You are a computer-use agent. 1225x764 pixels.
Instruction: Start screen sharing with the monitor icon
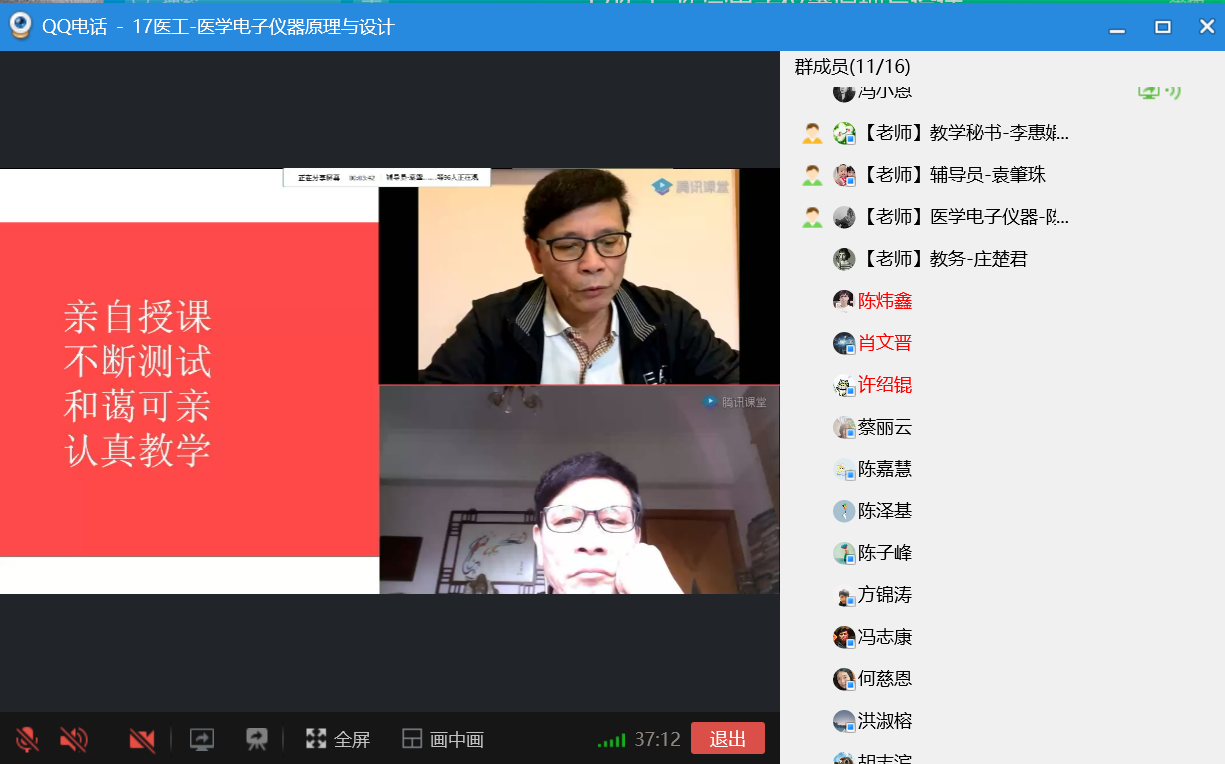click(x=202, y=740)
